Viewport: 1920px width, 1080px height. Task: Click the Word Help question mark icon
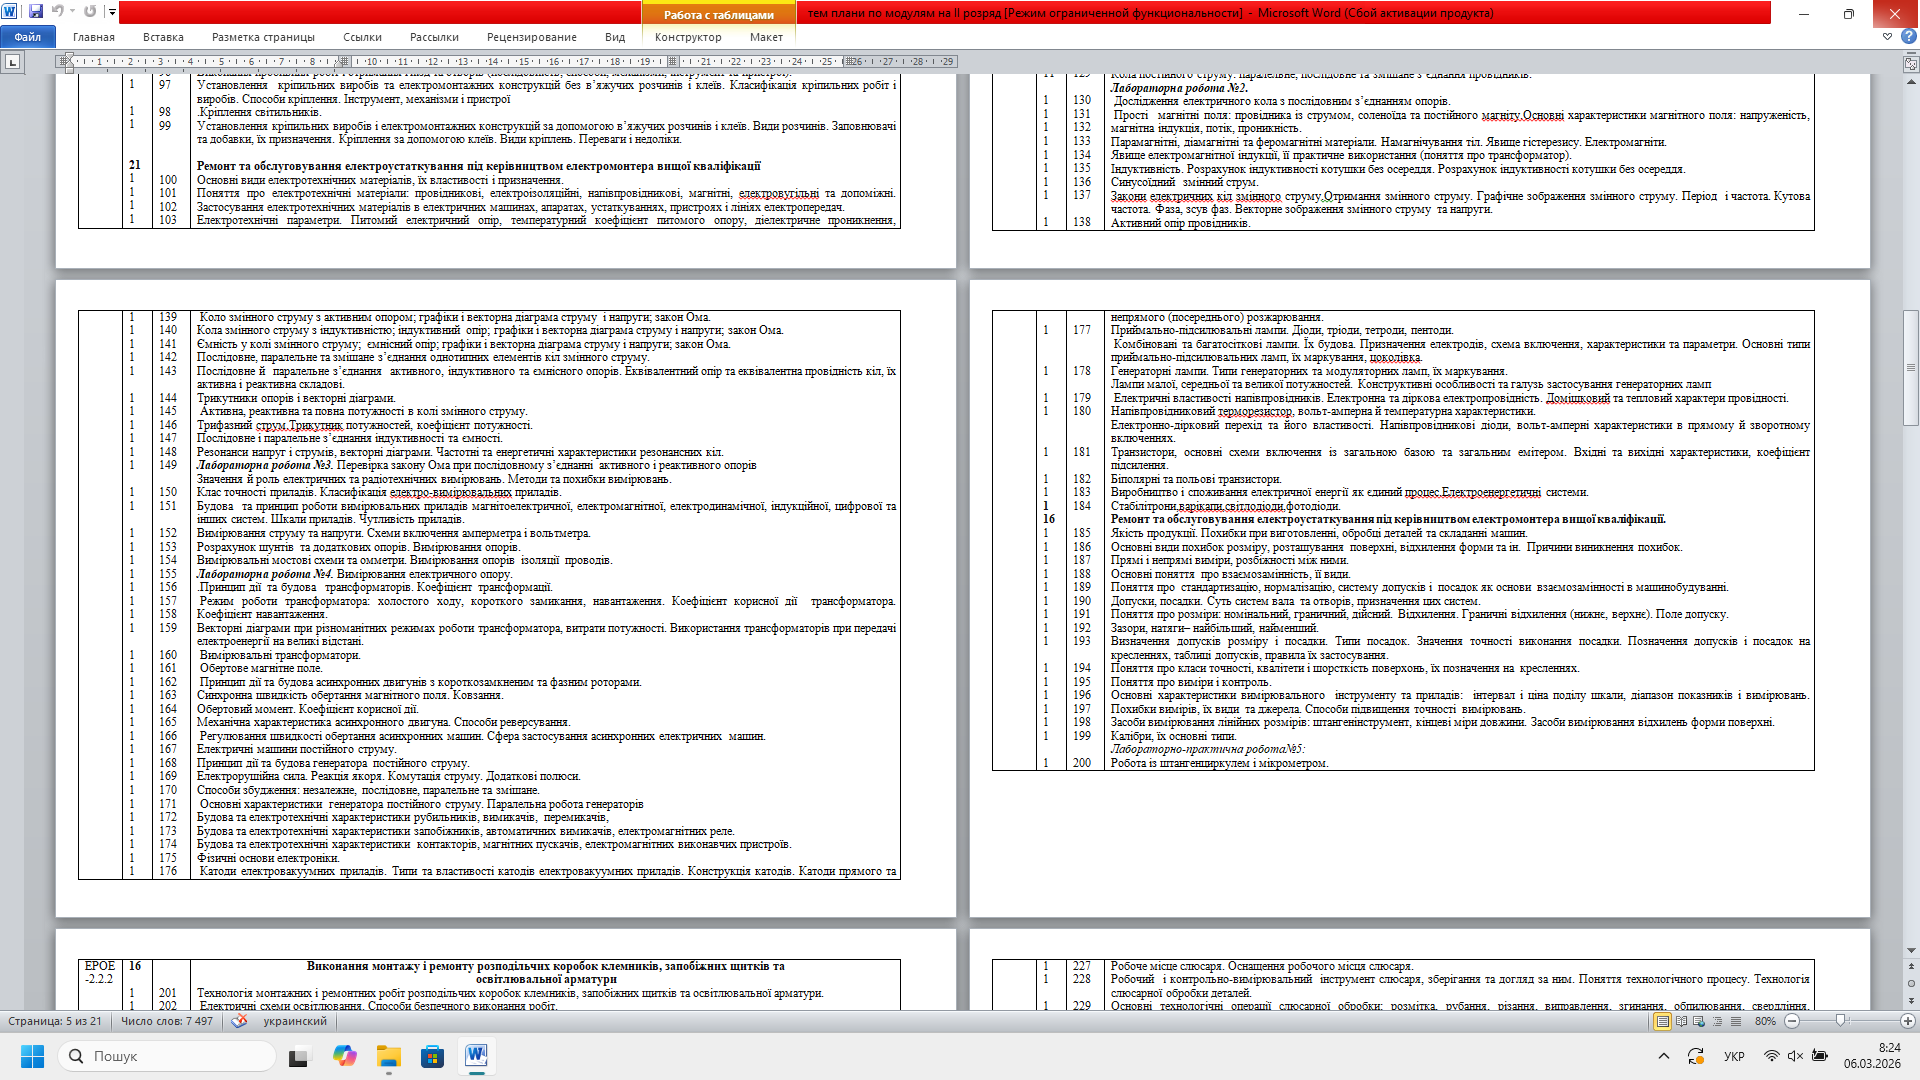click(1908, 36)
